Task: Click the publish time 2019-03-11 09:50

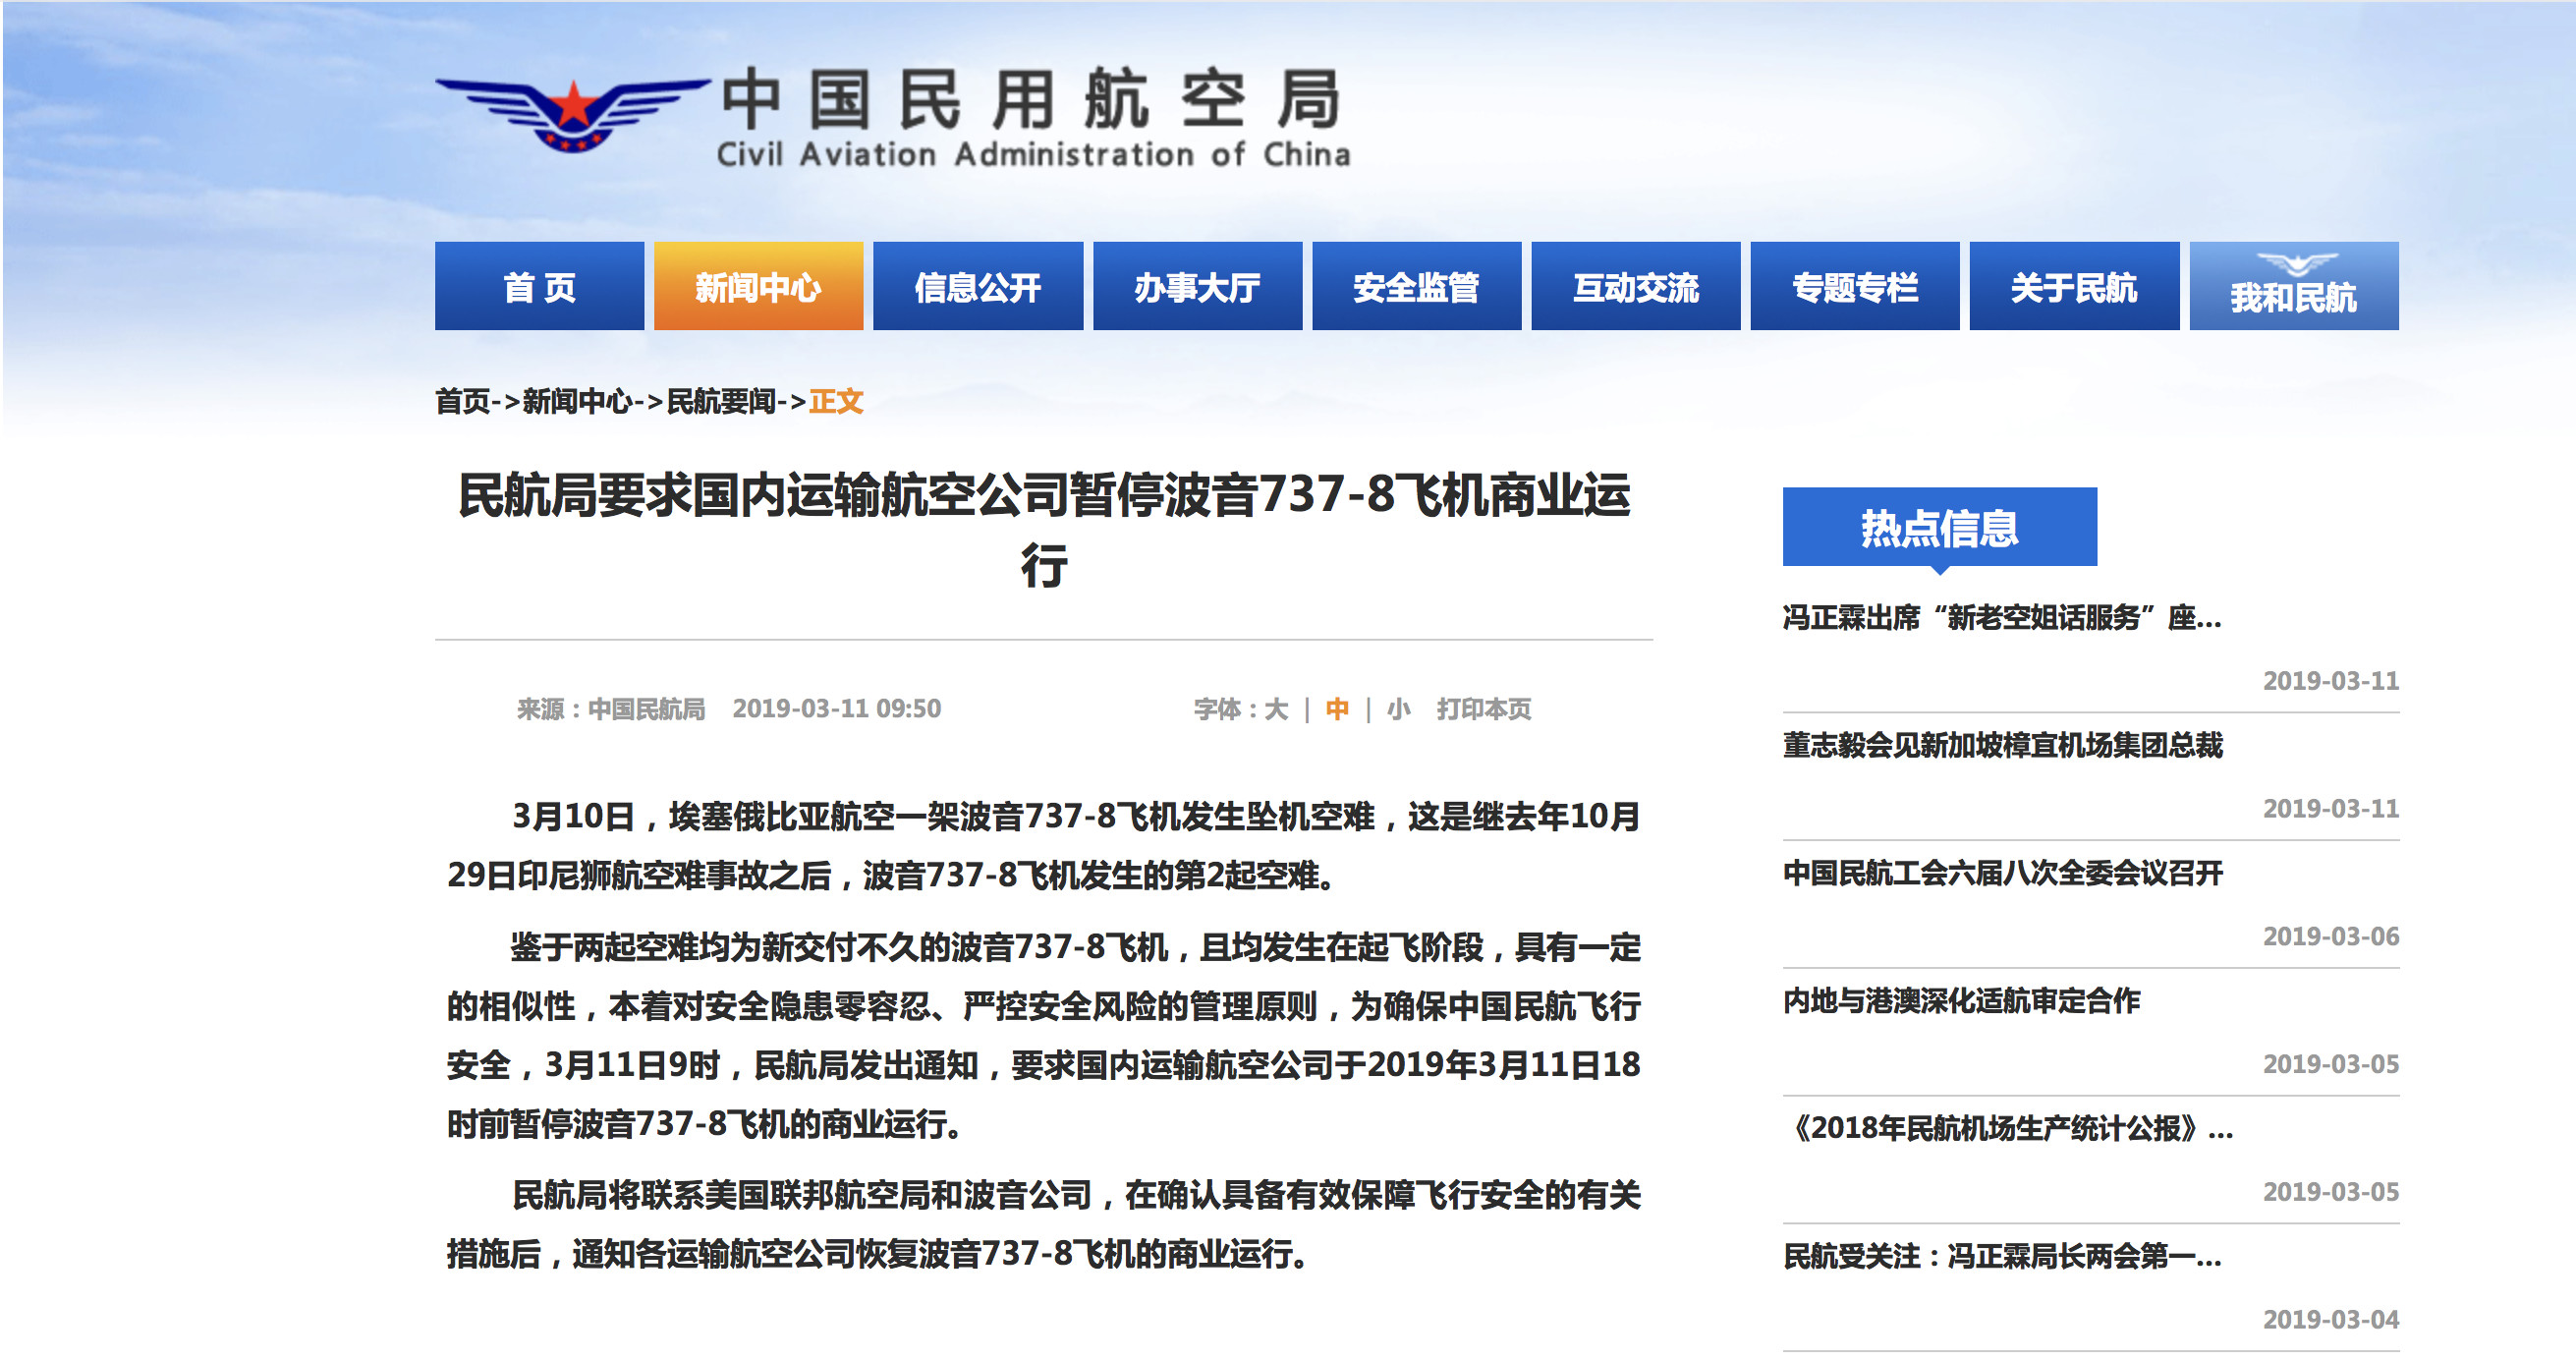Action: (x=836, y=709)
